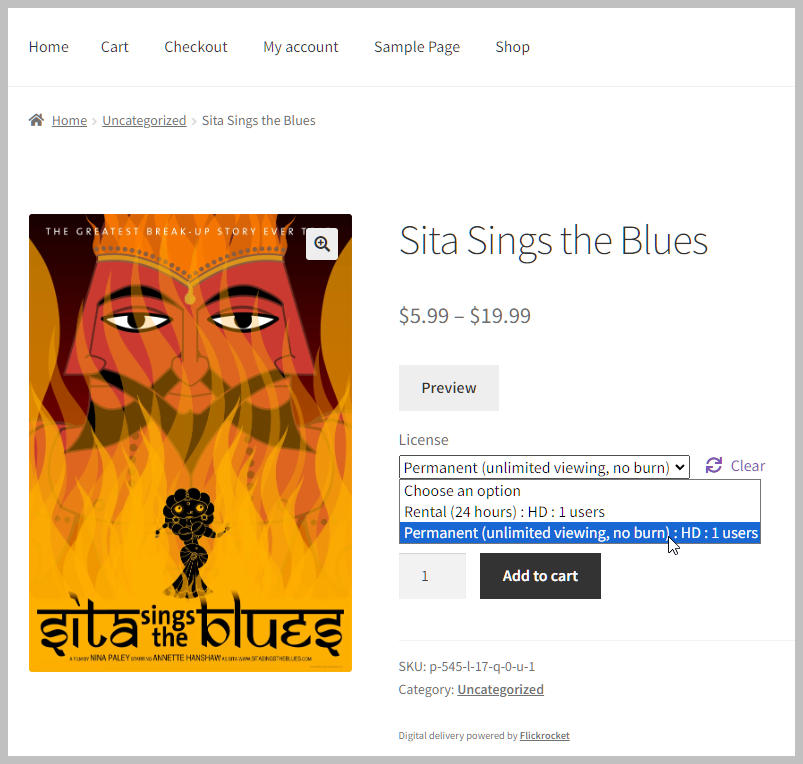The image size is (803, 764).
Task: Open the Cart menu item
Action: 115,47
